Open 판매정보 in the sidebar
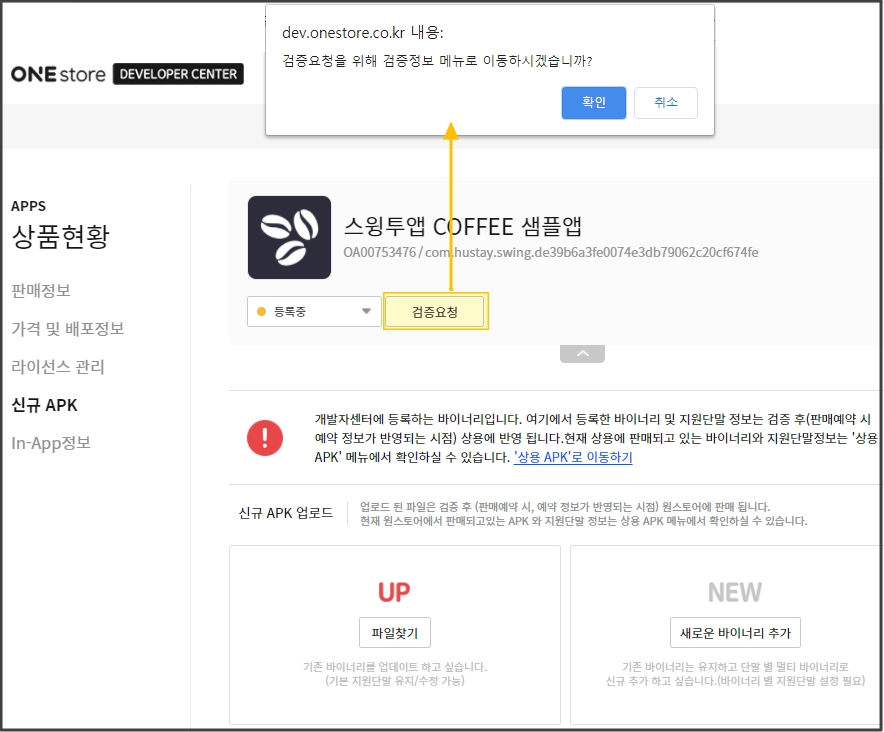Viewport: 884px width, 732px height. [x=41, y=290]
